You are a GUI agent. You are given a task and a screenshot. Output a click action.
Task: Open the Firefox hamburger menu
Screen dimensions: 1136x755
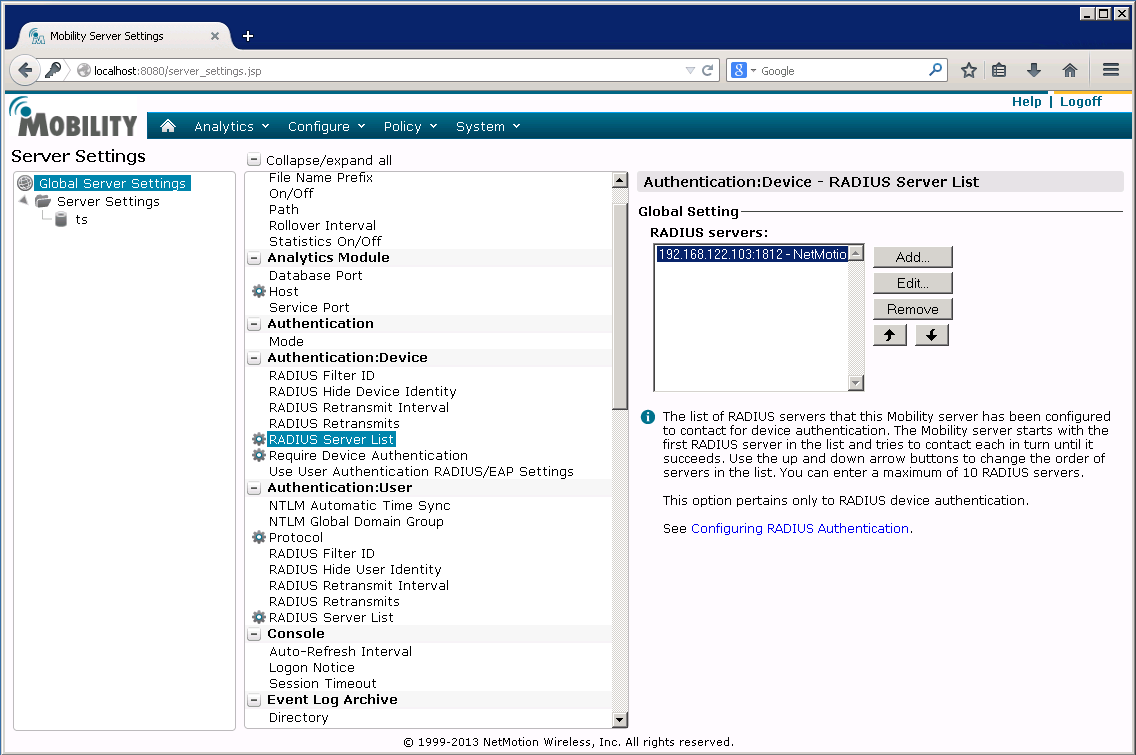(x=1110, y=70)
